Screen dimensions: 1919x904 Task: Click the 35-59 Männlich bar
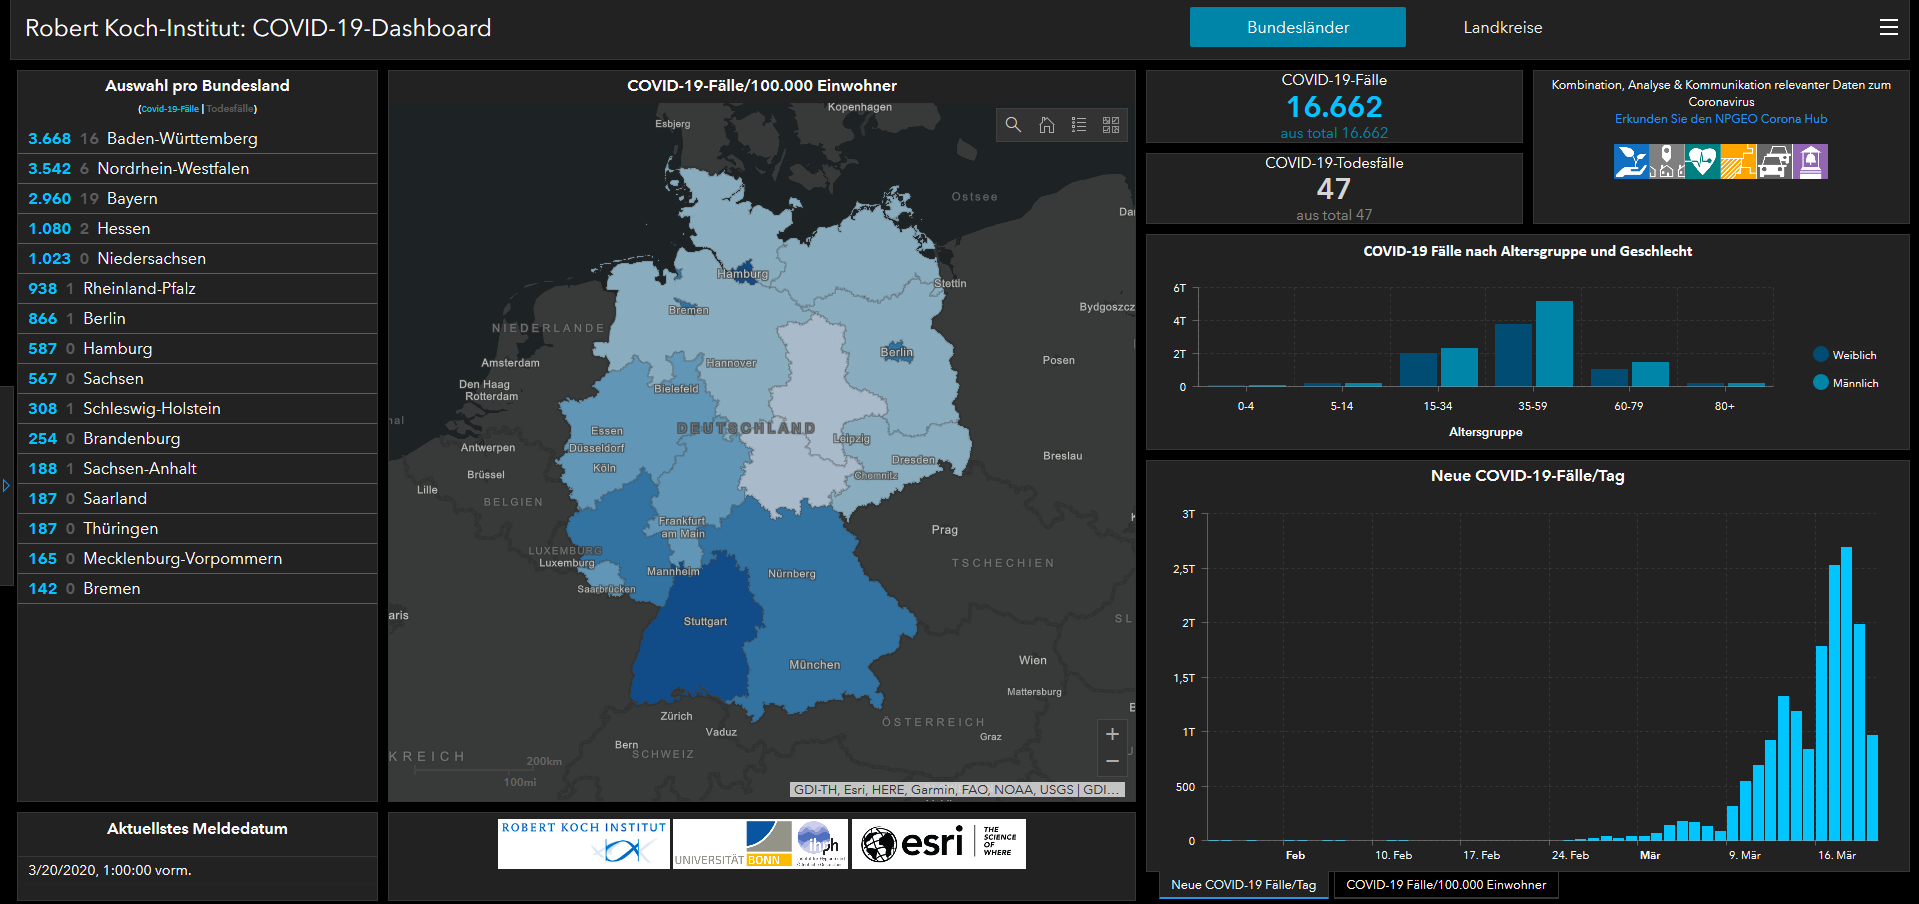point(1554,343)
